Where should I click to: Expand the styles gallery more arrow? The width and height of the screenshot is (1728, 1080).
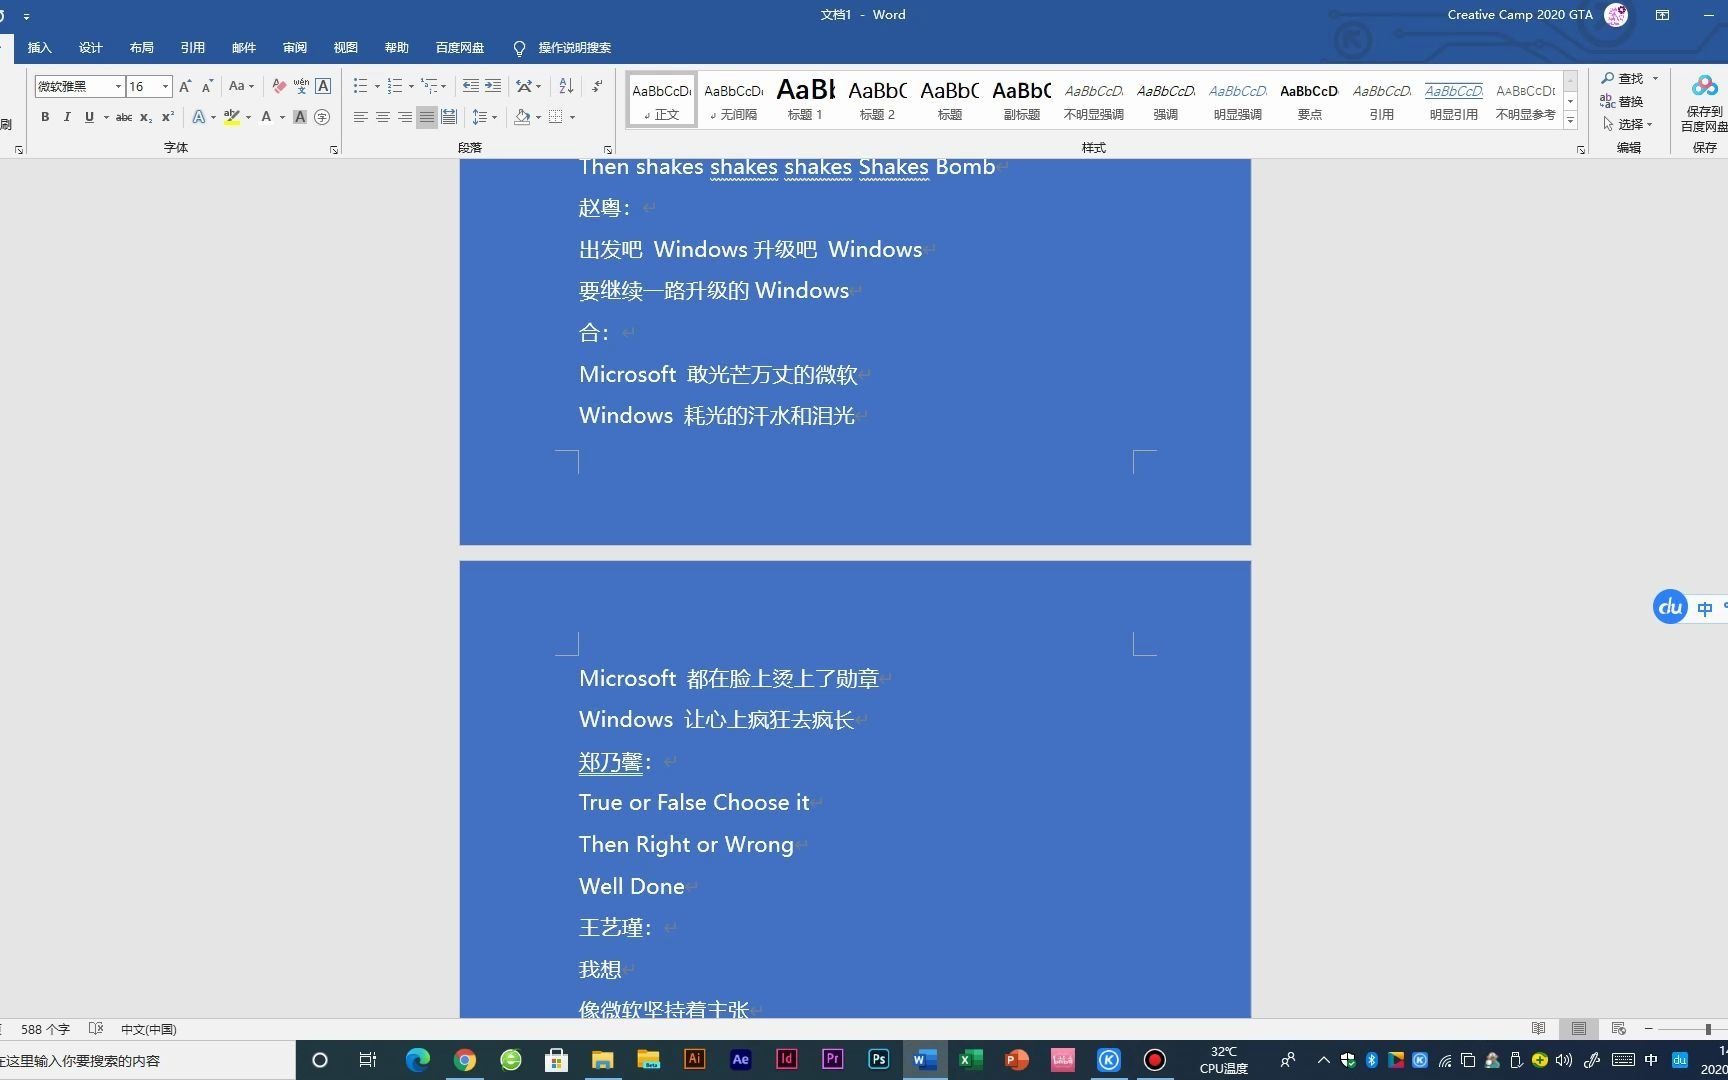tap(1571, 121)
